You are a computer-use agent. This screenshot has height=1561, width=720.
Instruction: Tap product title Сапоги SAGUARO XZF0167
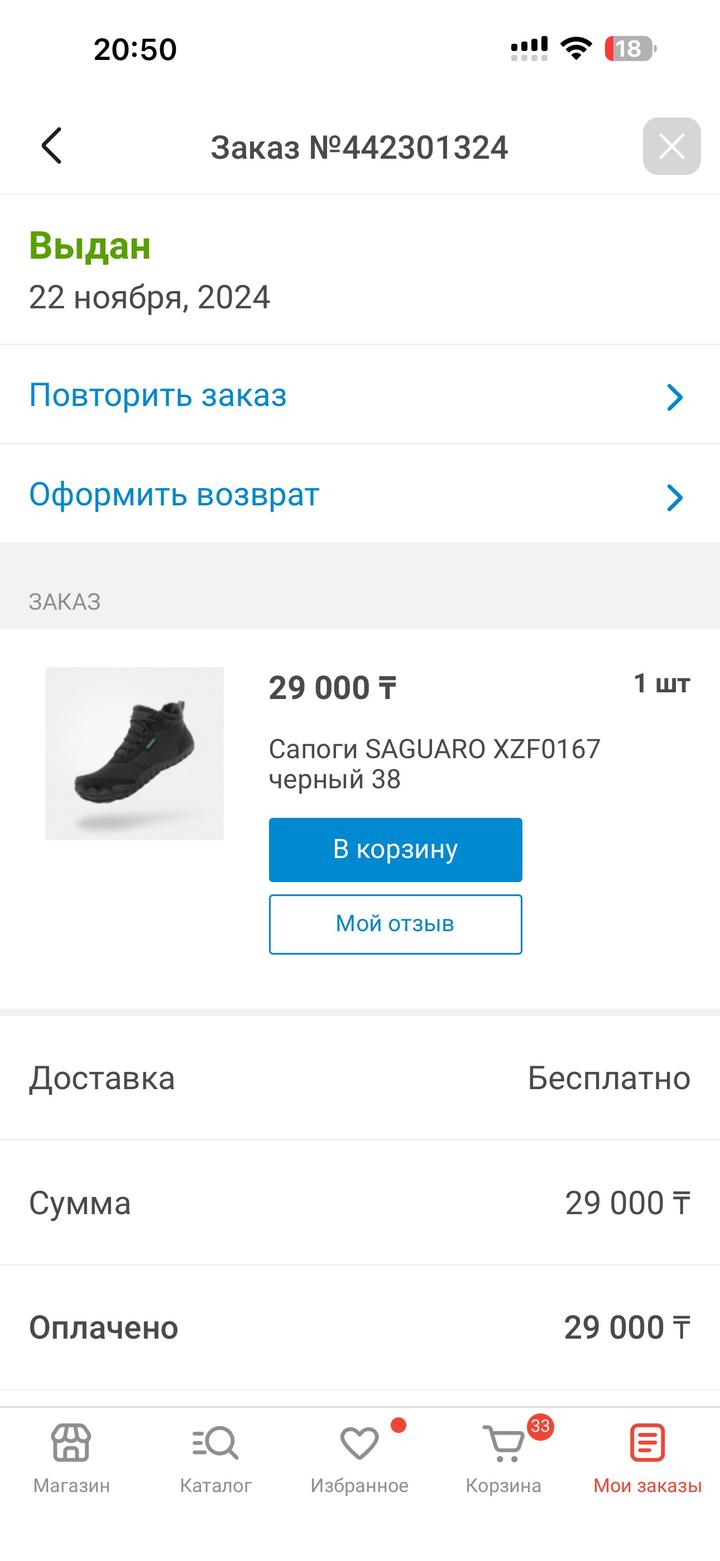[434, 763]
